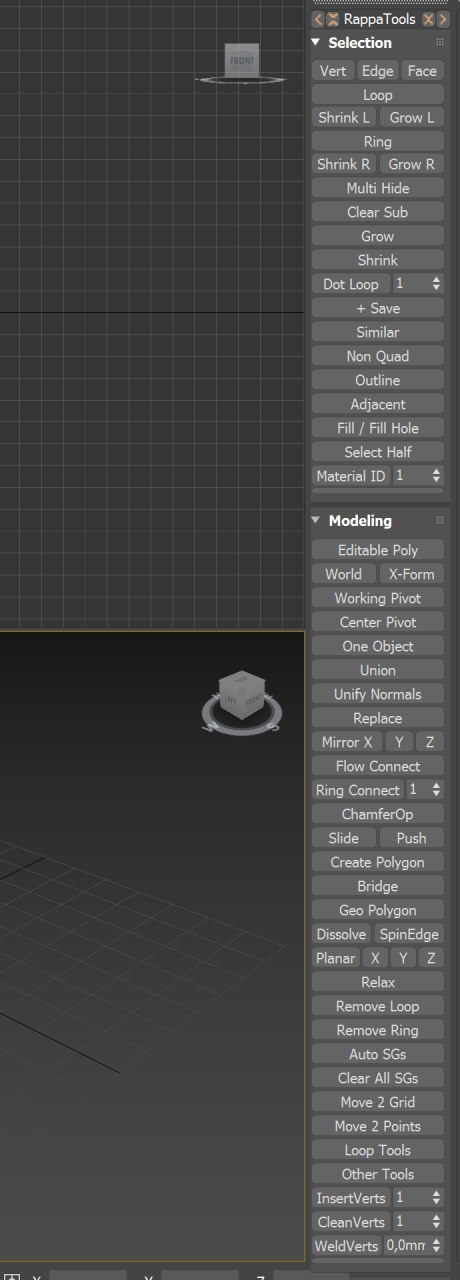Image resolution: width=460 pixels, height=1280 pixels.
Task: Click the Selection rollout grip dots
Action: (x=440, y=43)
